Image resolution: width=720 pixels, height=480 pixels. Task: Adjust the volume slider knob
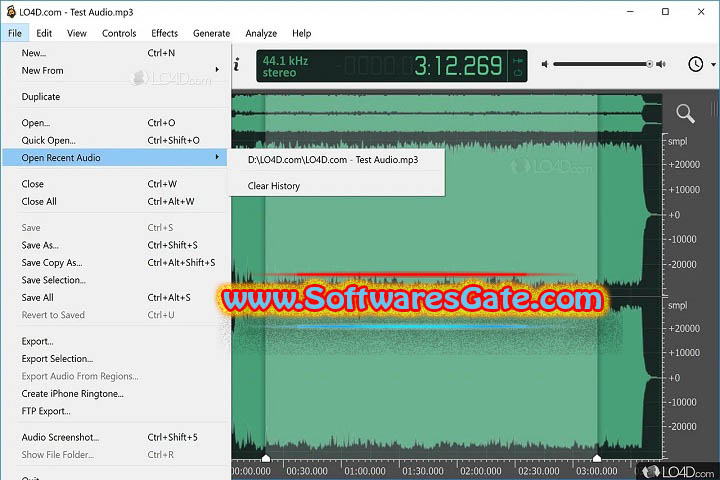(x=649, y=64)
